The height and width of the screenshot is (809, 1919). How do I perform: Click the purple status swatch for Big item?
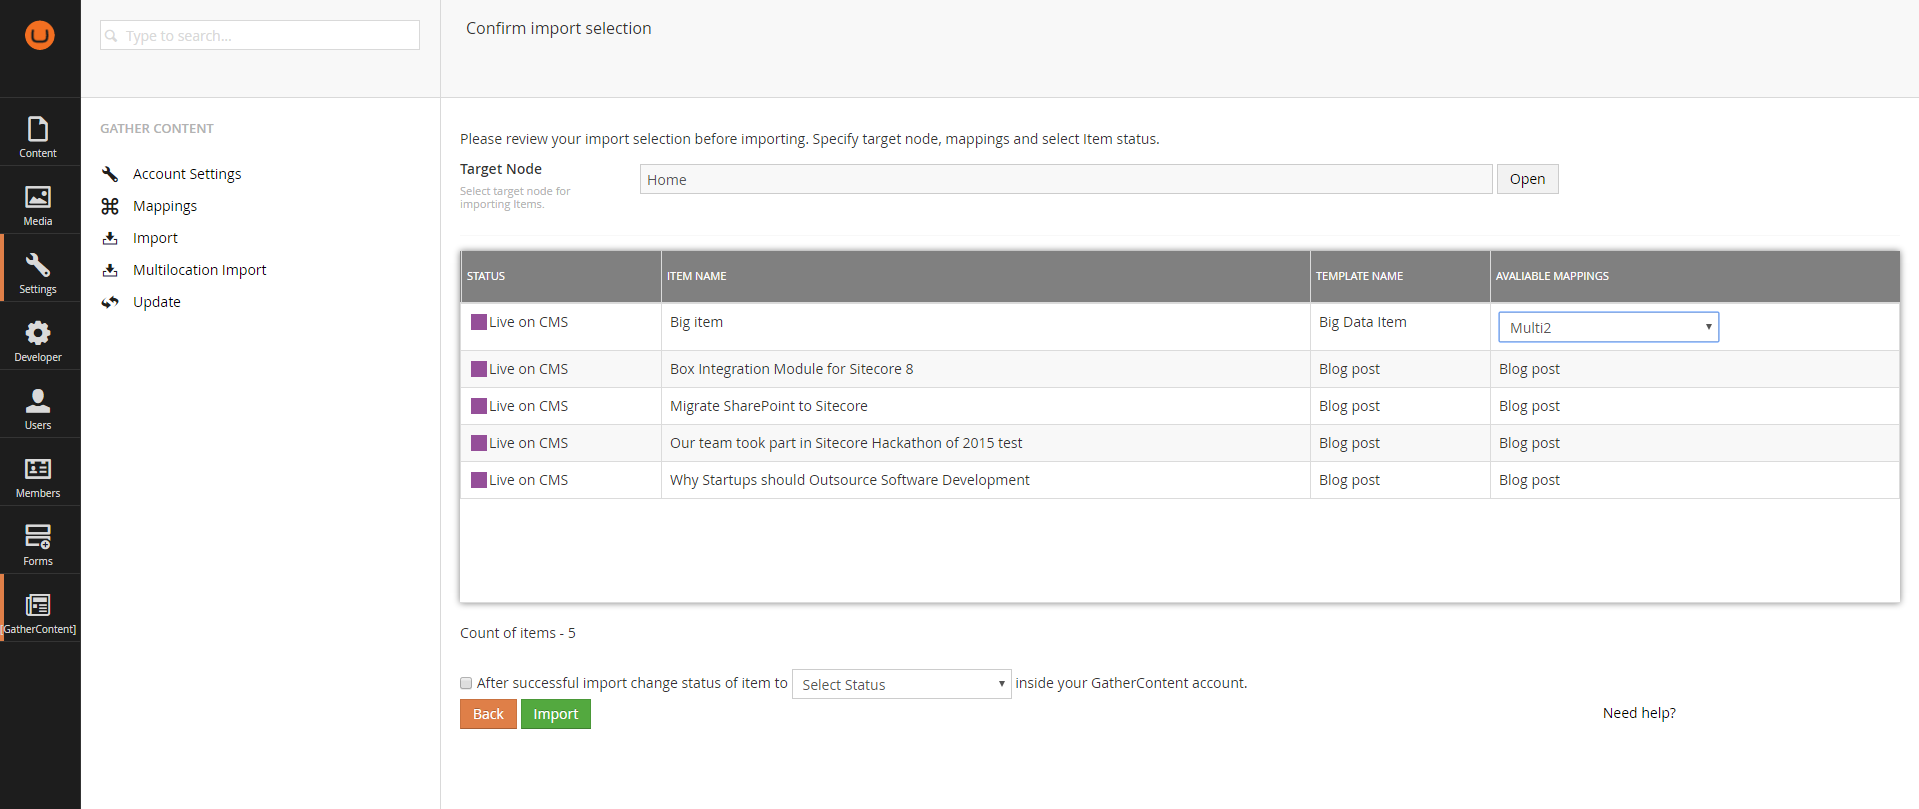[479, 322]
